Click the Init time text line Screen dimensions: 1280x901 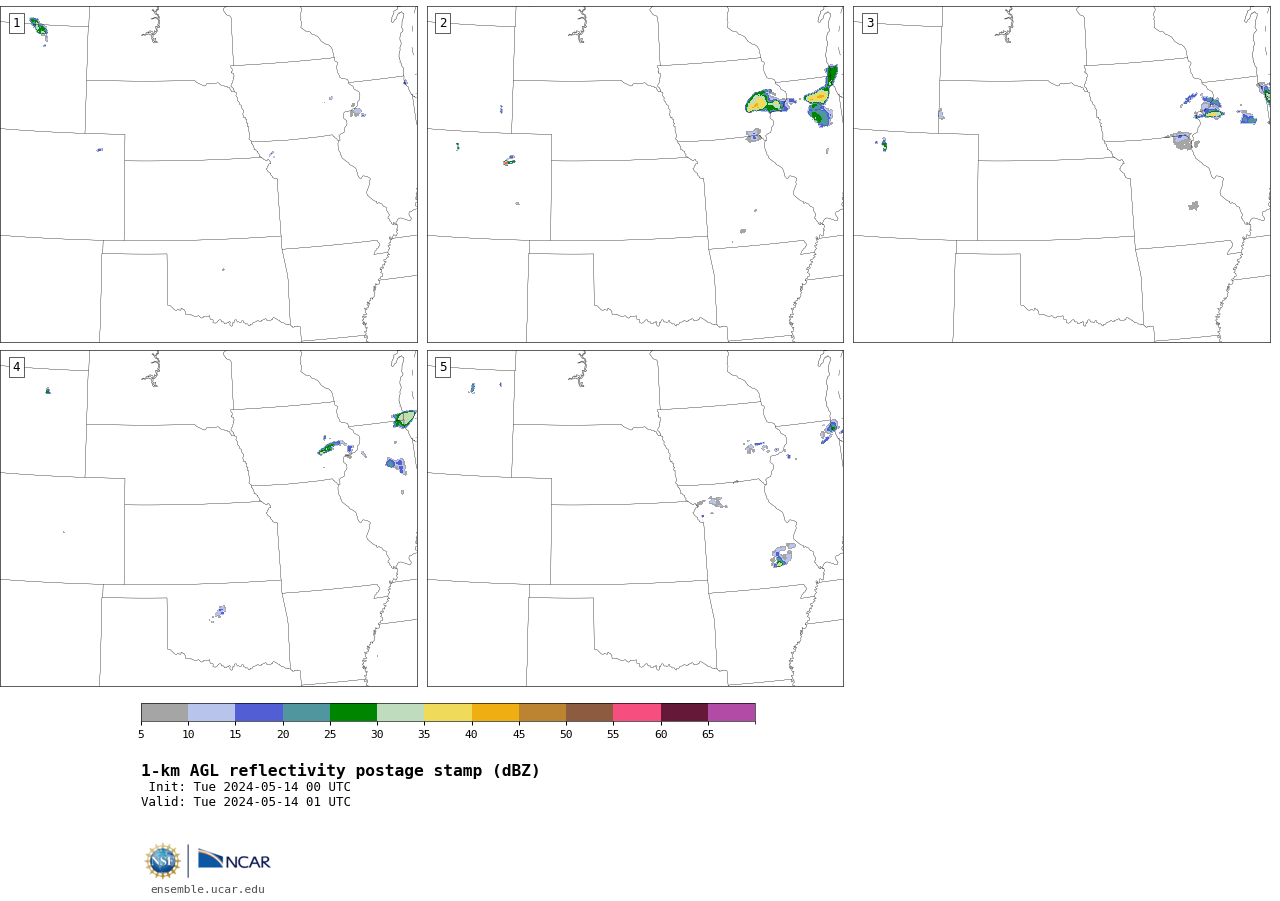point(250,787)
